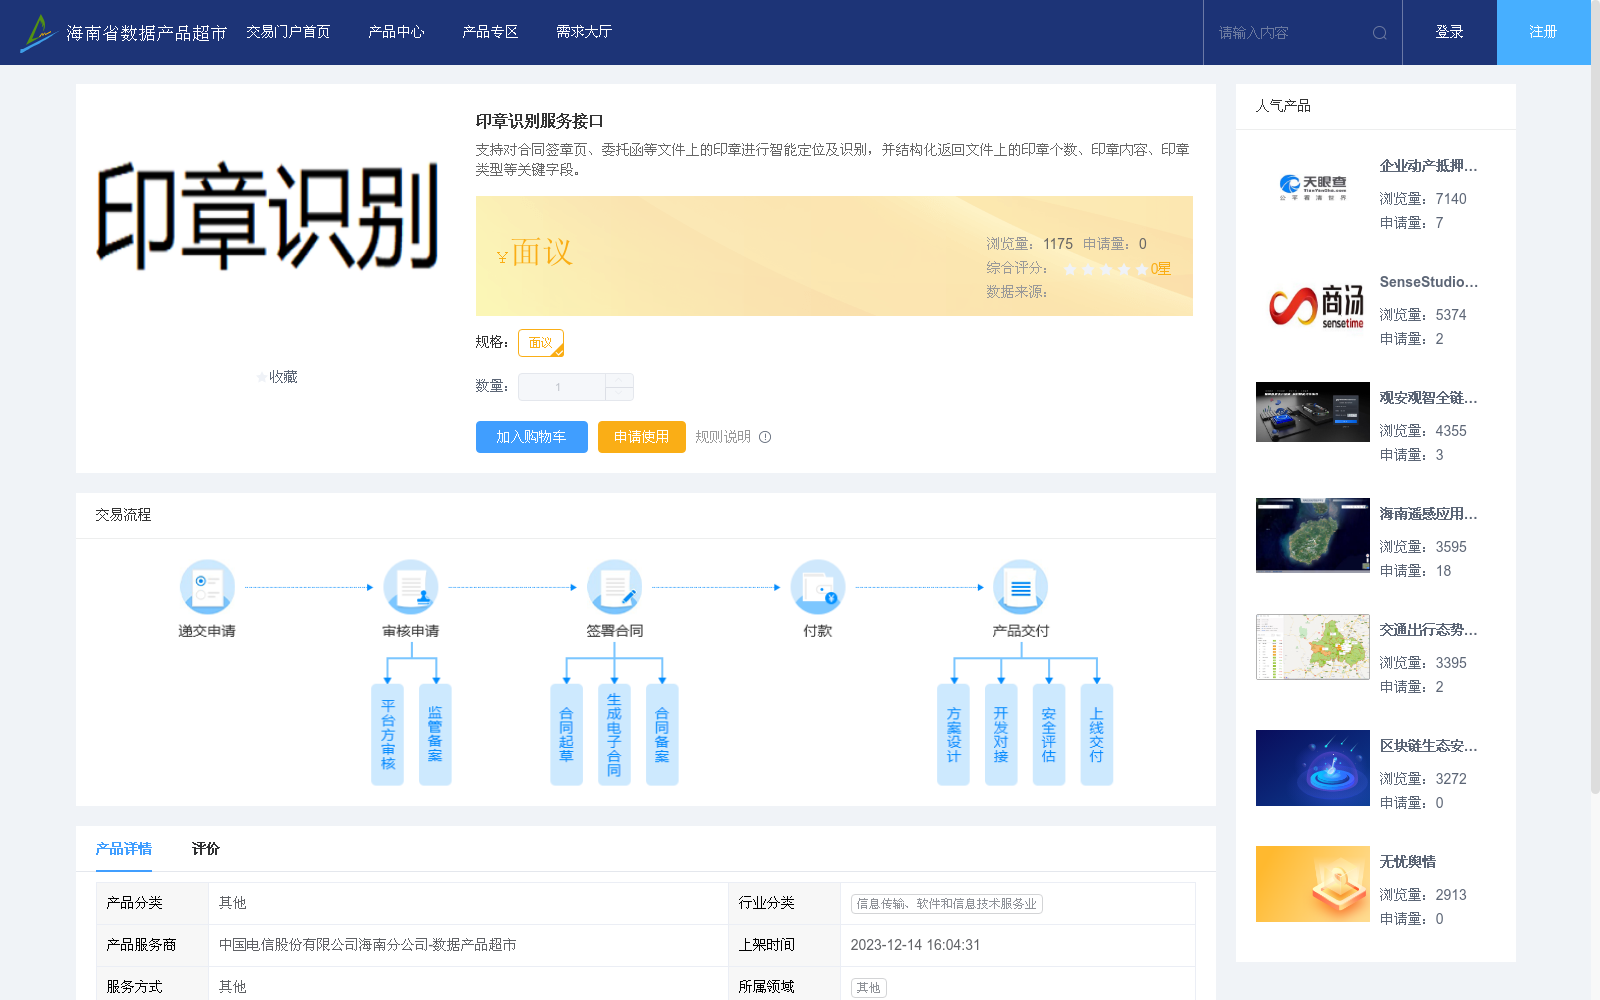
Task: Click the 递交申请 flow step icon
Action: (x=207, y=587)
